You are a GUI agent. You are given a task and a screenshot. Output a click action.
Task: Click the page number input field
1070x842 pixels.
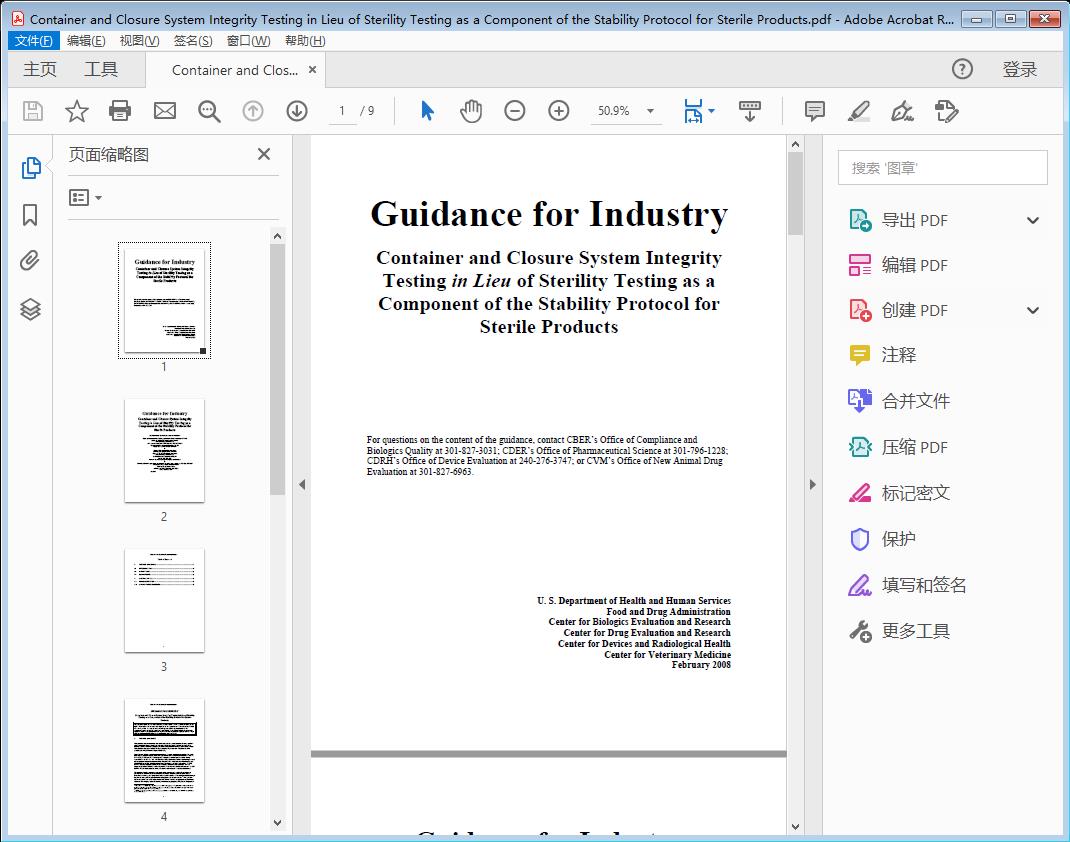342,111
